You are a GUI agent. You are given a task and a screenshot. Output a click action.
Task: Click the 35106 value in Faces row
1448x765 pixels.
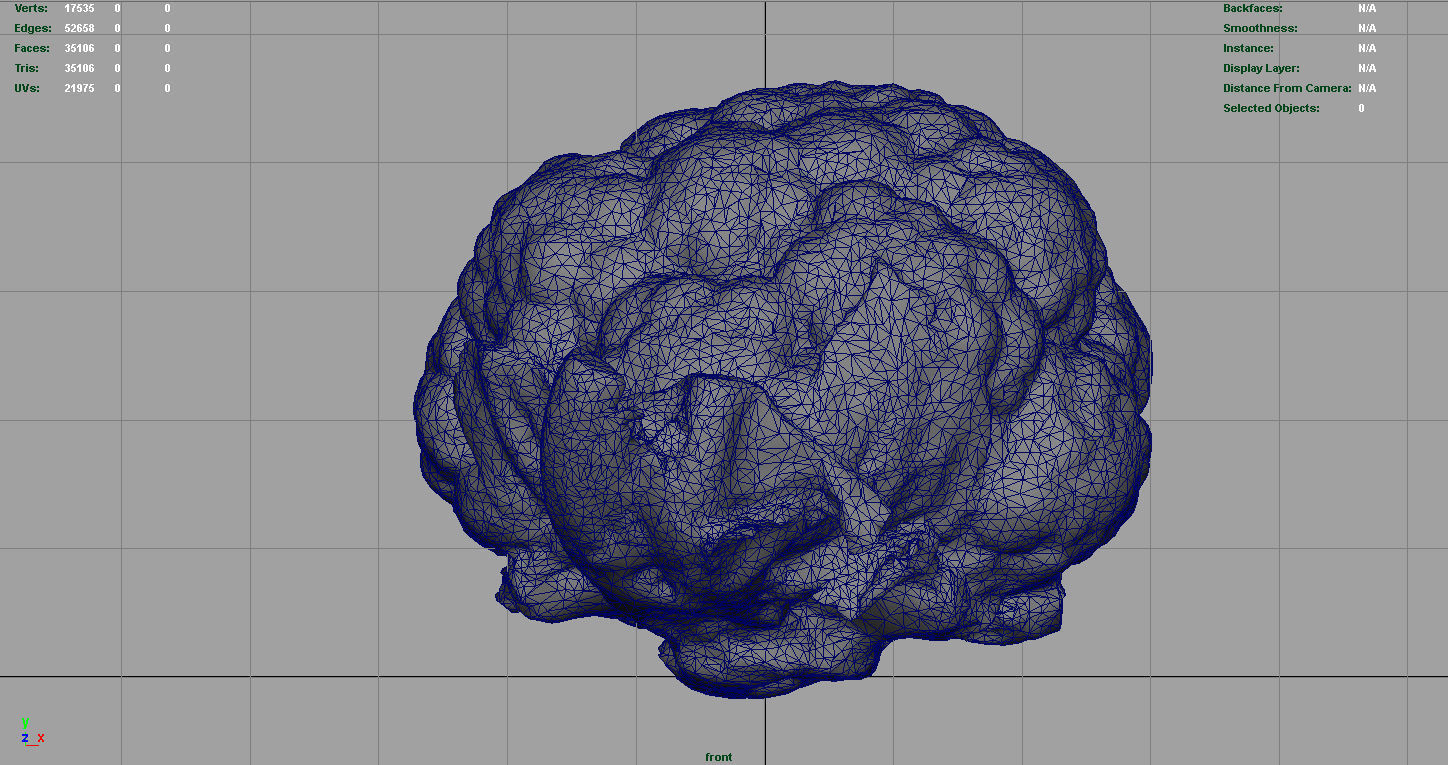click(x=79, y=48)
